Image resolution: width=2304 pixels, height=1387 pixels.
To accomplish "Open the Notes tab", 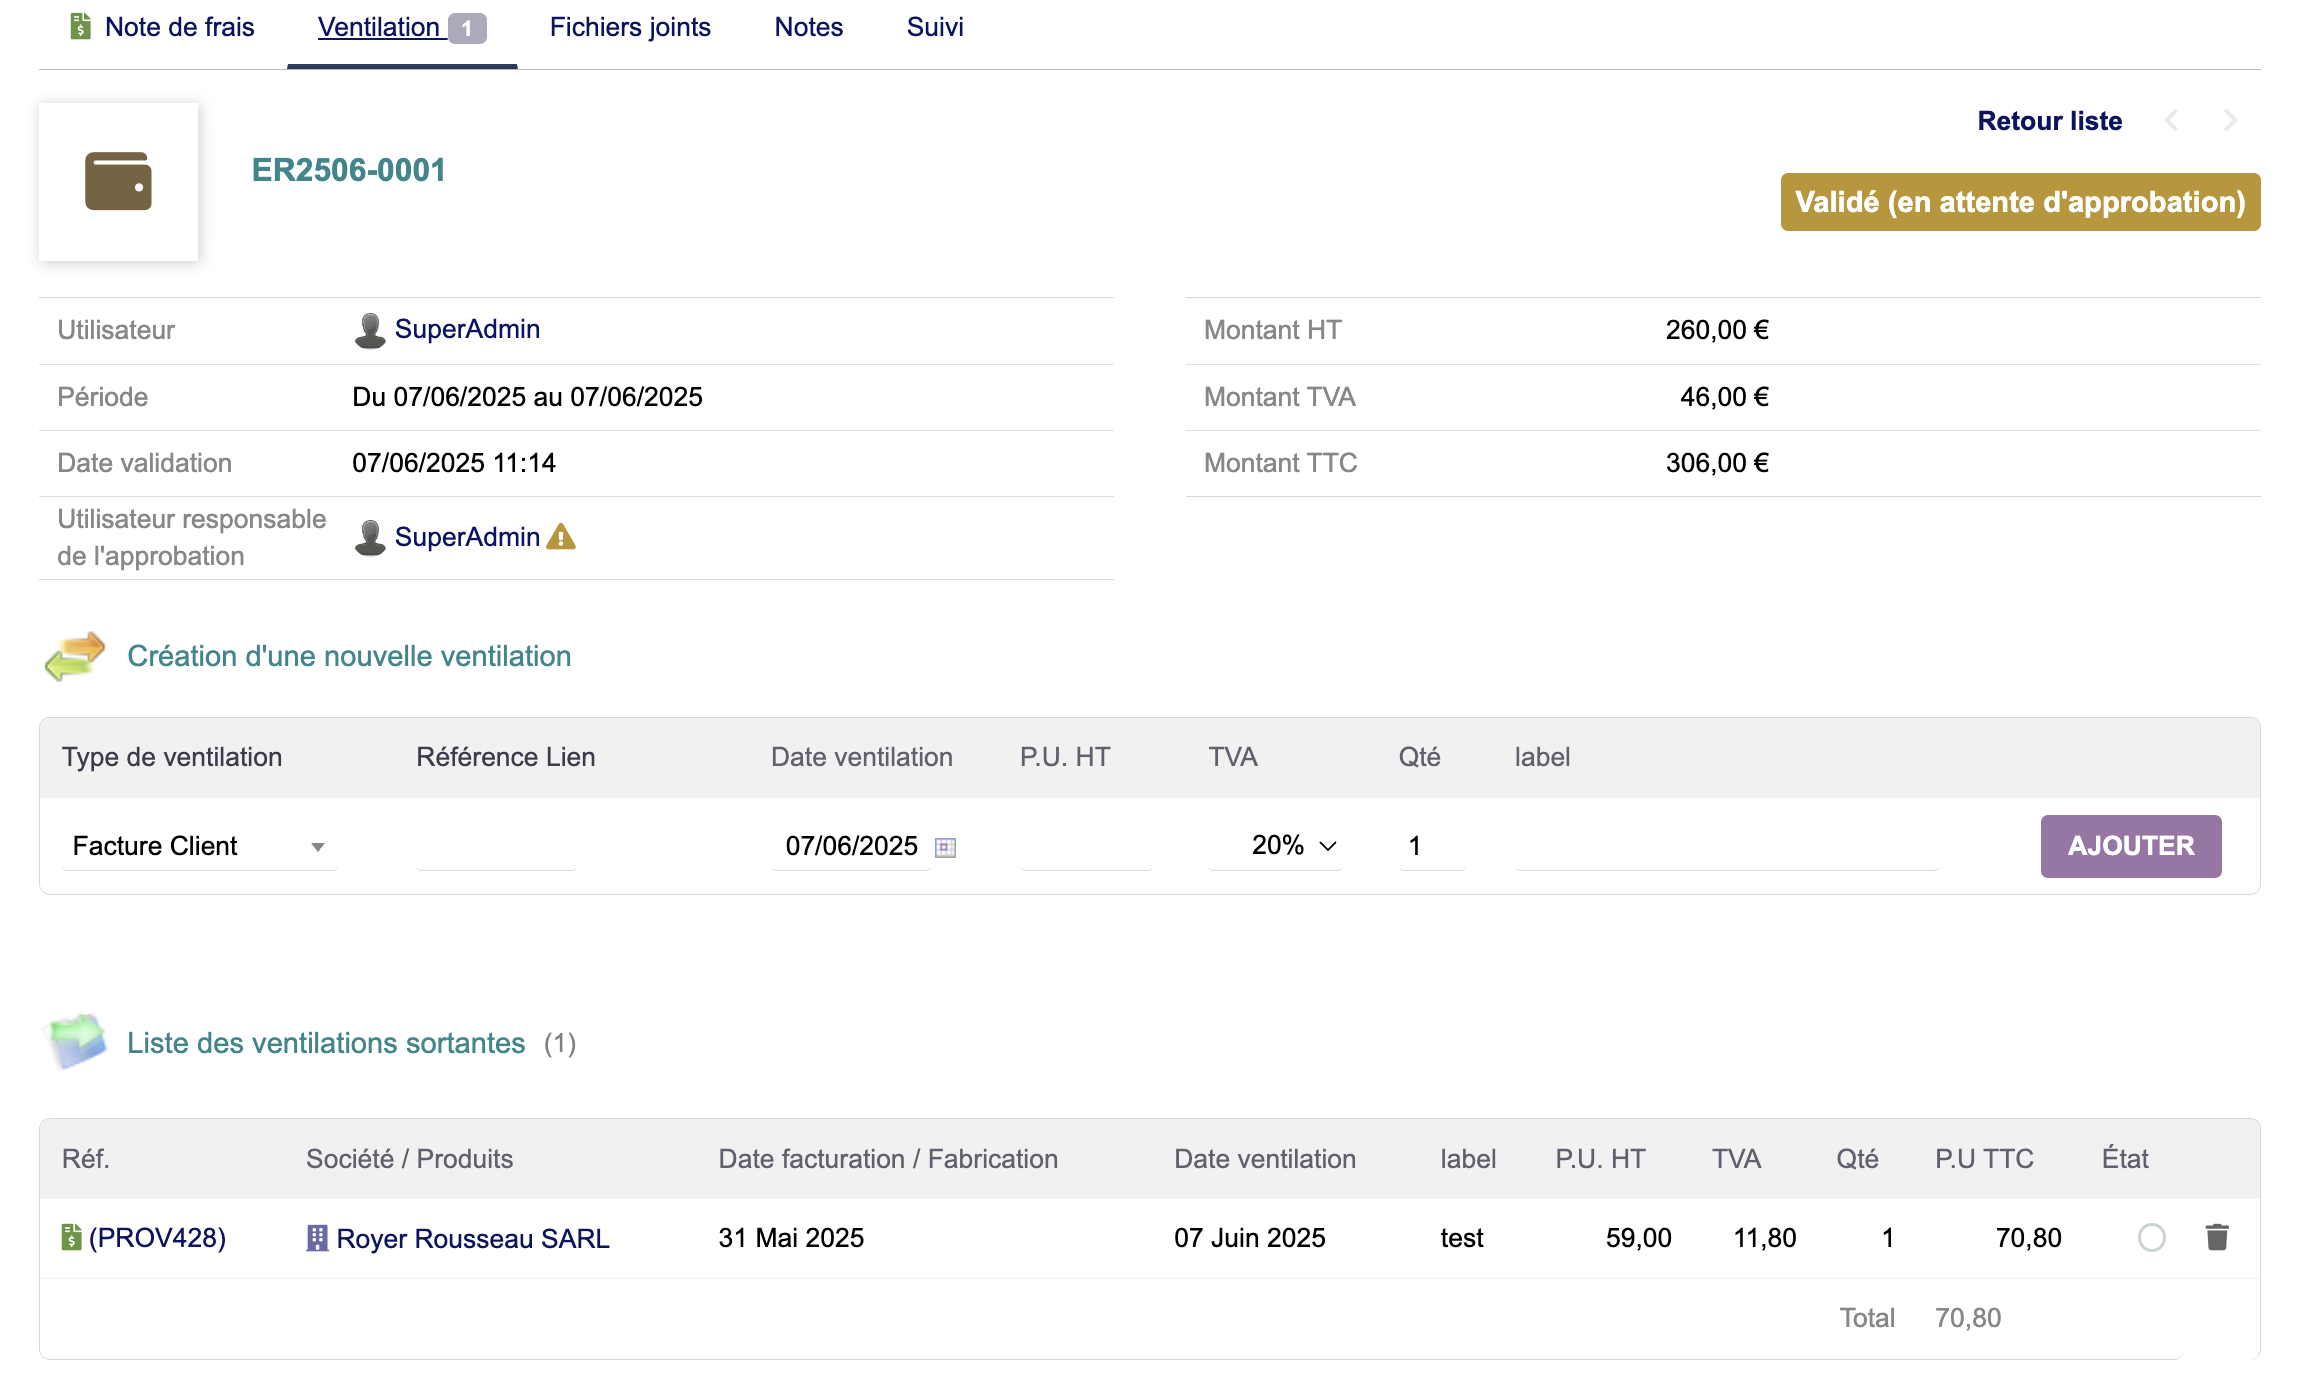I will 808,27.
